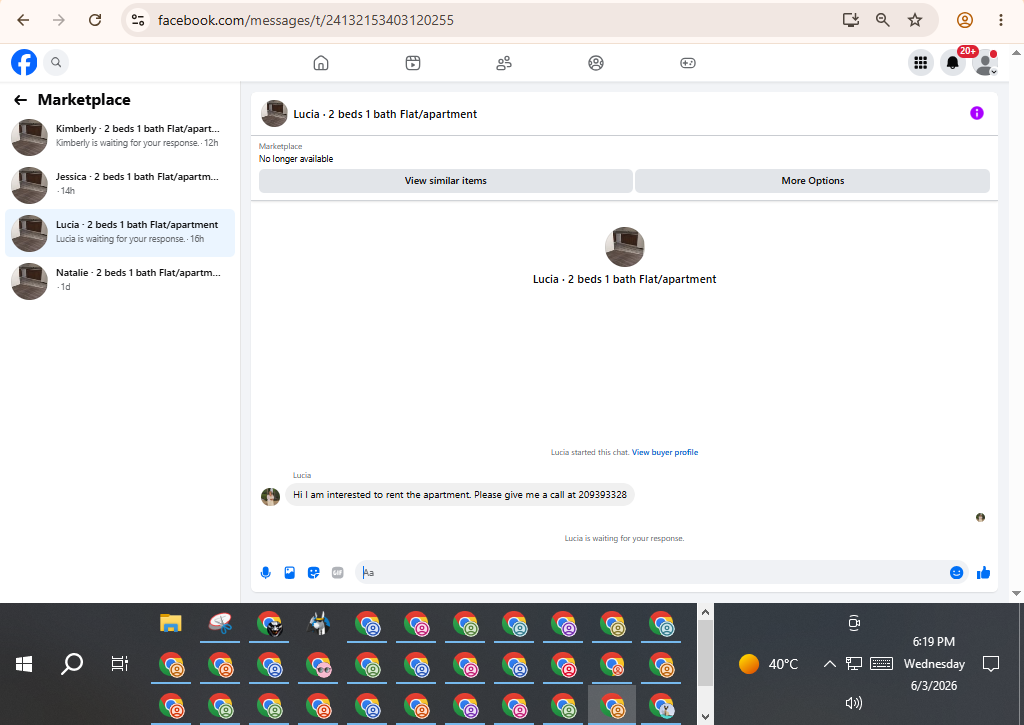Image resolution: width=1024 pixels, height=725 pixels.
Task: Open the Groups icon in top navigation
Action: pyautogui.click(x=596, y=63)
